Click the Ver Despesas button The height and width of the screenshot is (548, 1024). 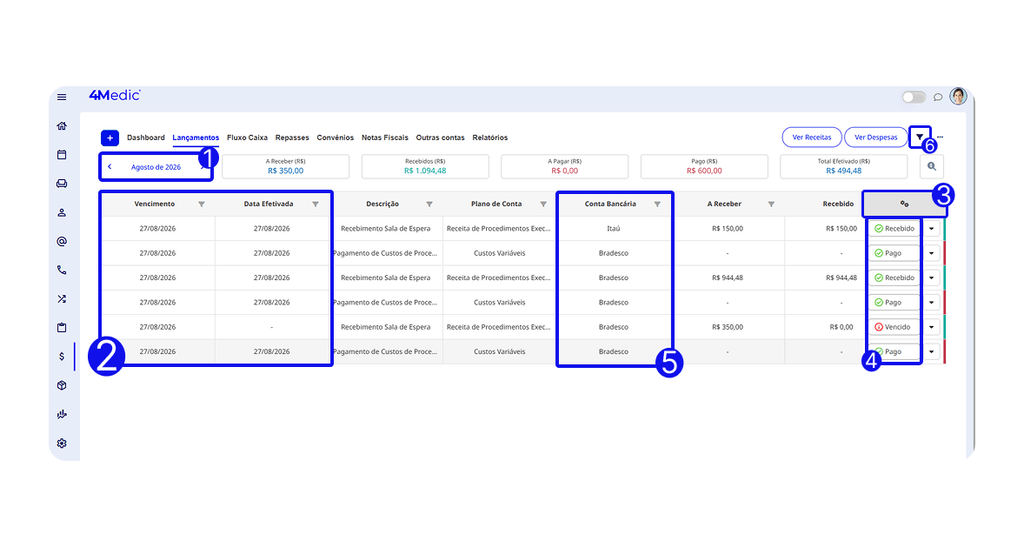click(876, 137)
